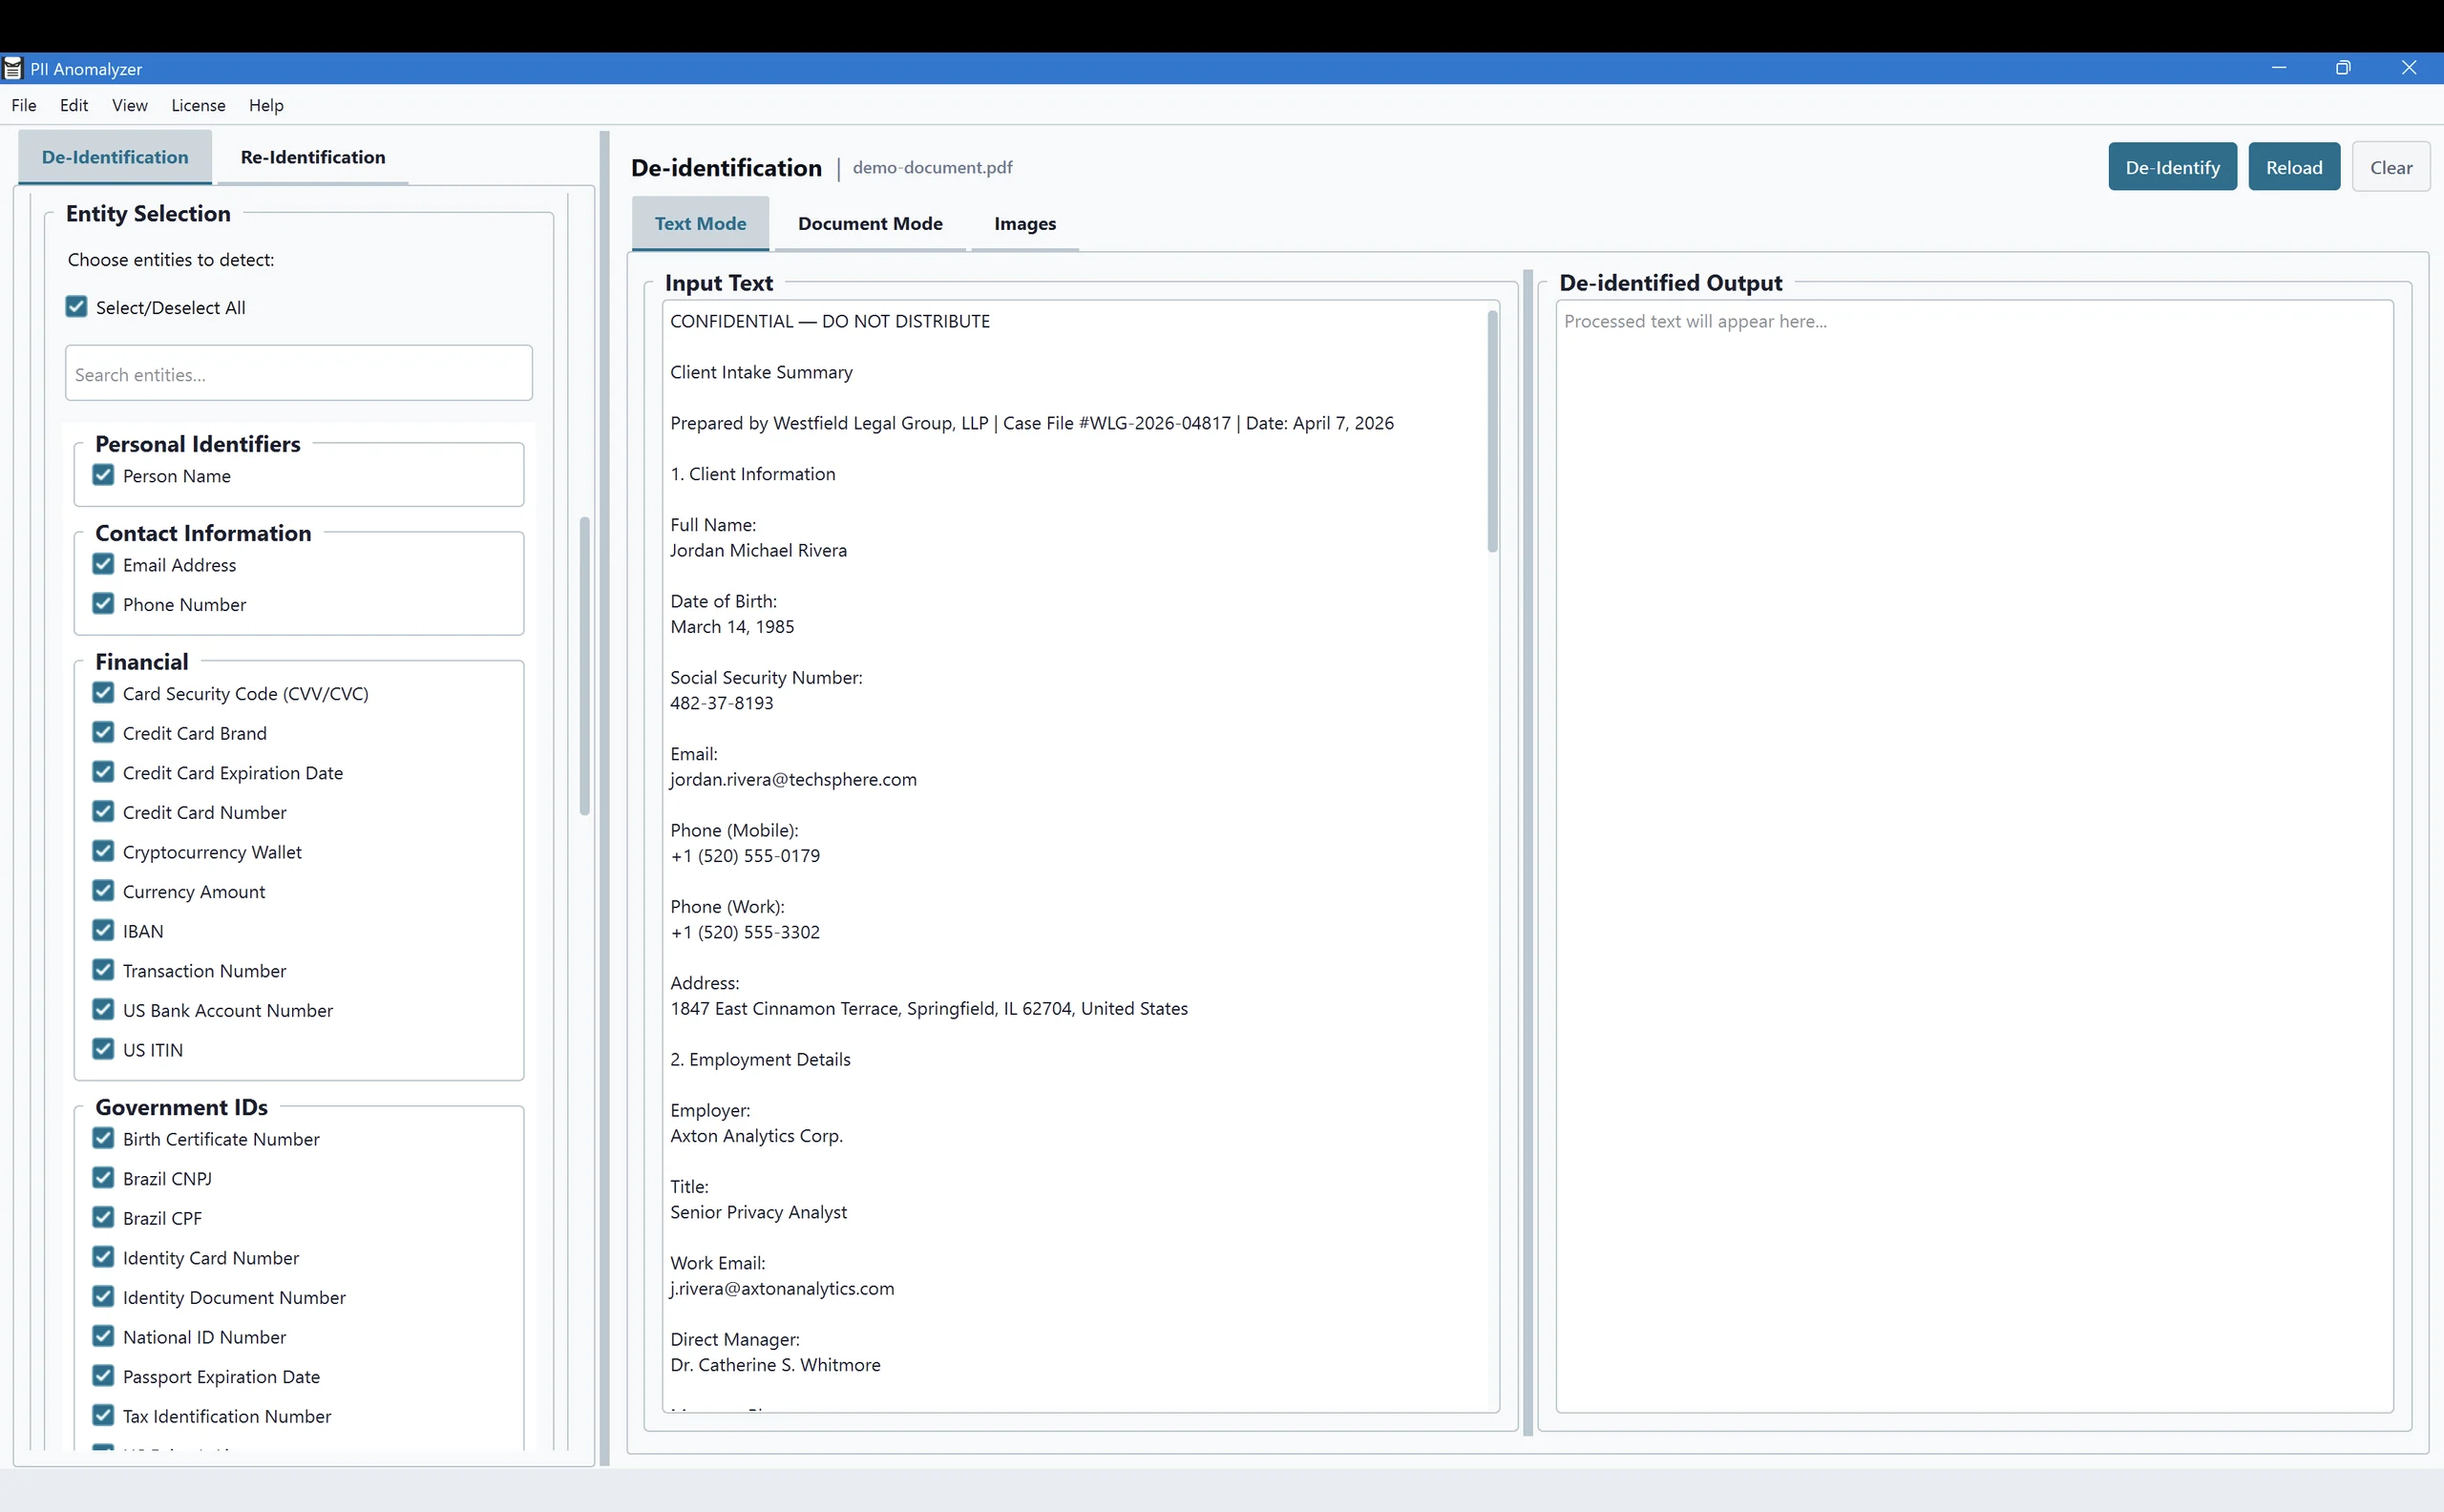
Task: Toggle the Credit Card Number checkbox
Action: pos(103,811)
